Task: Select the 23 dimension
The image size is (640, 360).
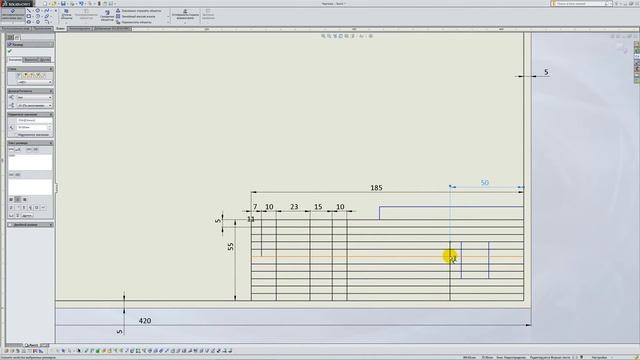Action: (x=294, y=207)
